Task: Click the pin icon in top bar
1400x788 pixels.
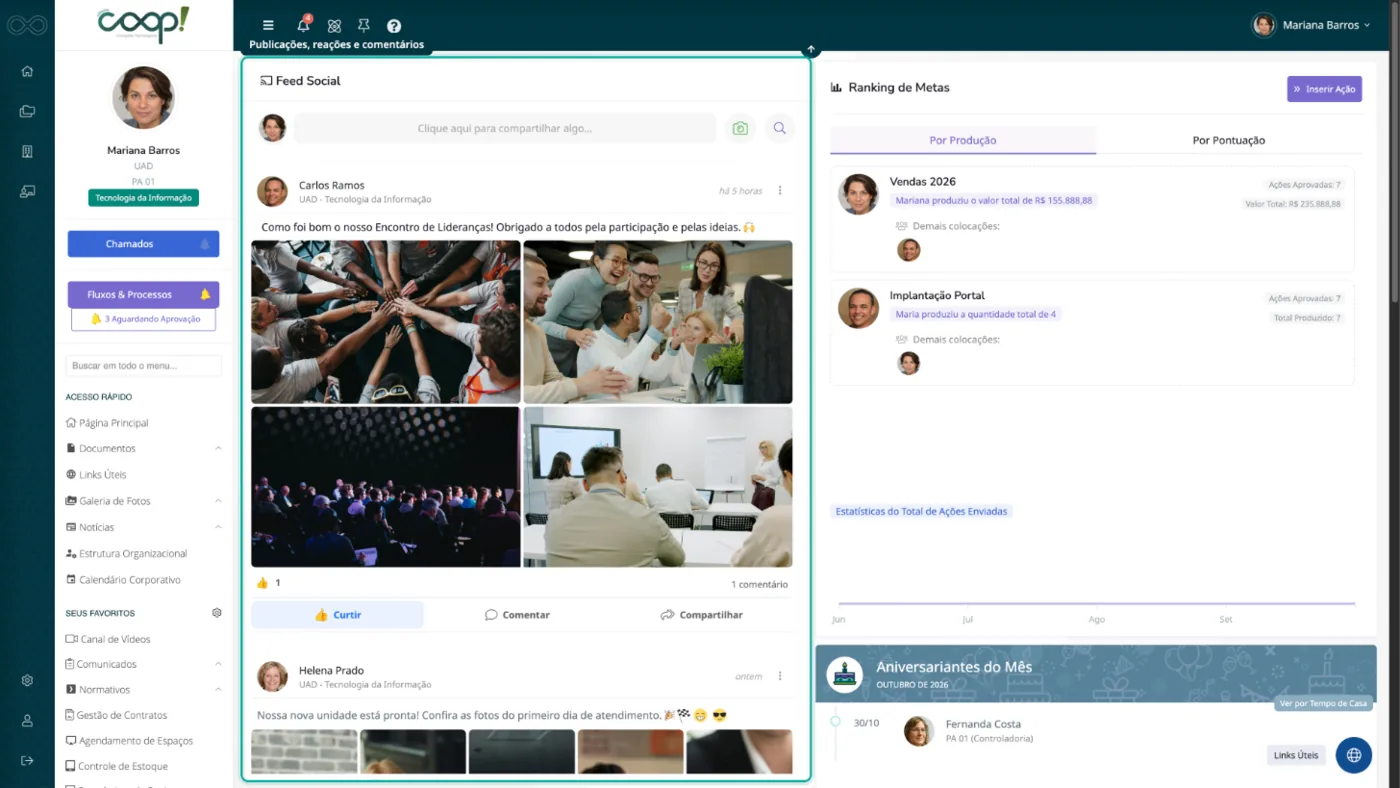Action: [x=364, y=26]
